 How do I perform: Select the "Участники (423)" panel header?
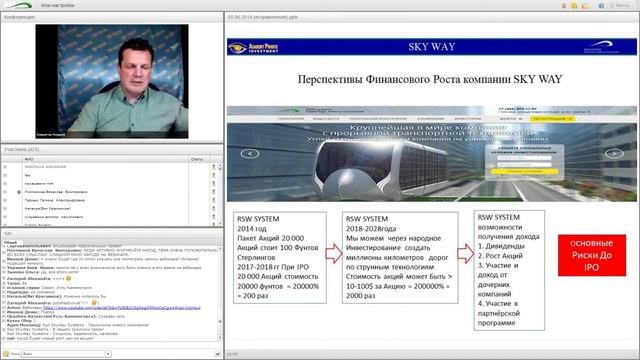coord(112,149)
